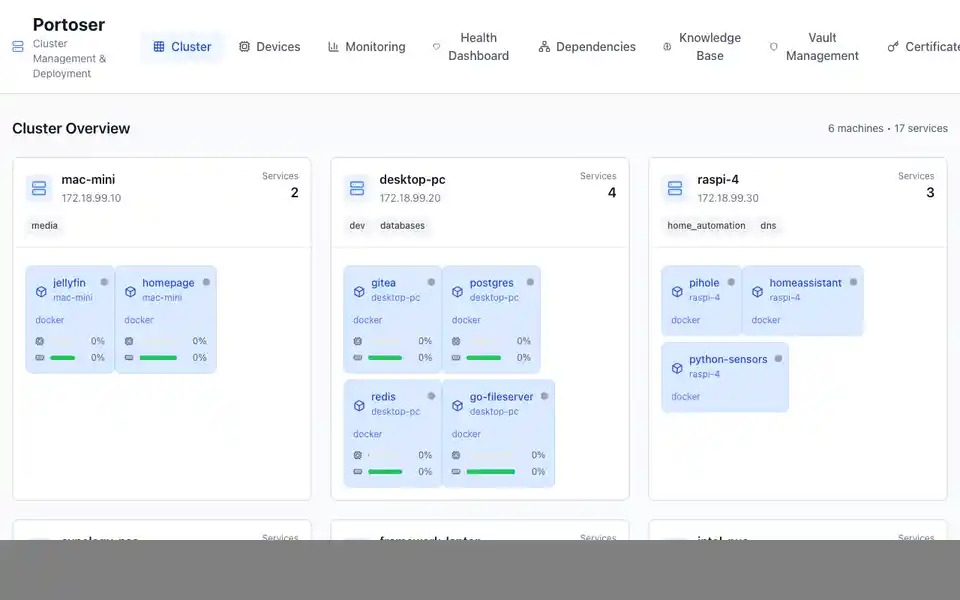
Task: Click IP address 172.18.99.10
Action: point(91,198)
